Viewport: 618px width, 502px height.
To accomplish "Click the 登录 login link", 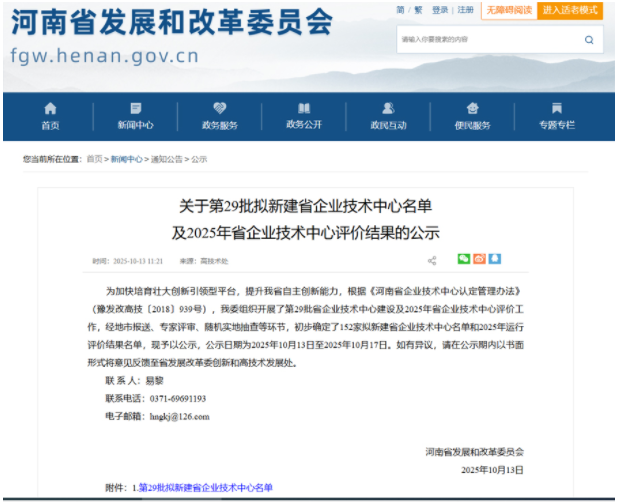I will (x=440, y=10).
